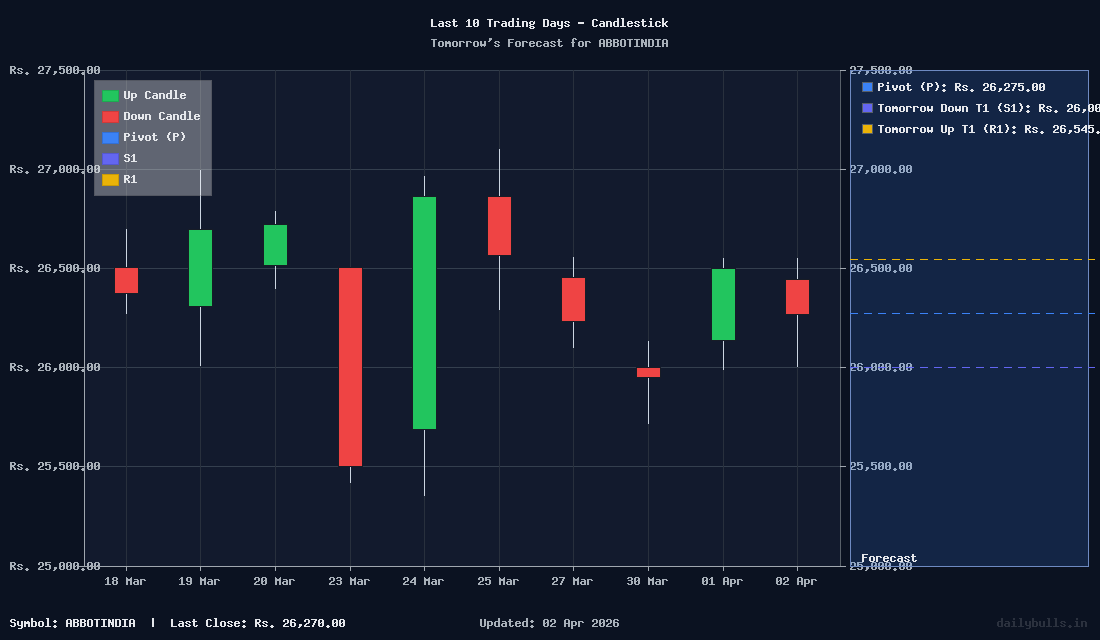1100x640 pixels.
Task: Click the Tomorrow Up T1 (R1) marker icon
Action: click(x=866, y=129)
